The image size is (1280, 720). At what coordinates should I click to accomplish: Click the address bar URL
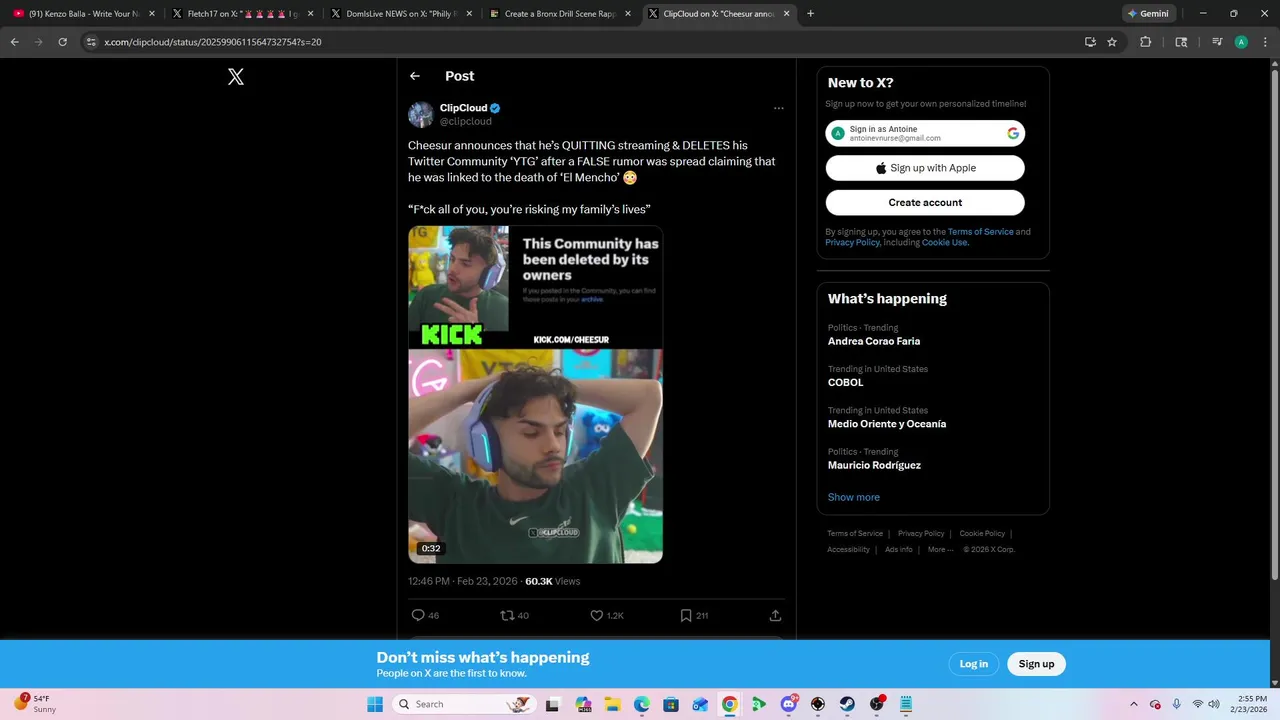(213, 42)
